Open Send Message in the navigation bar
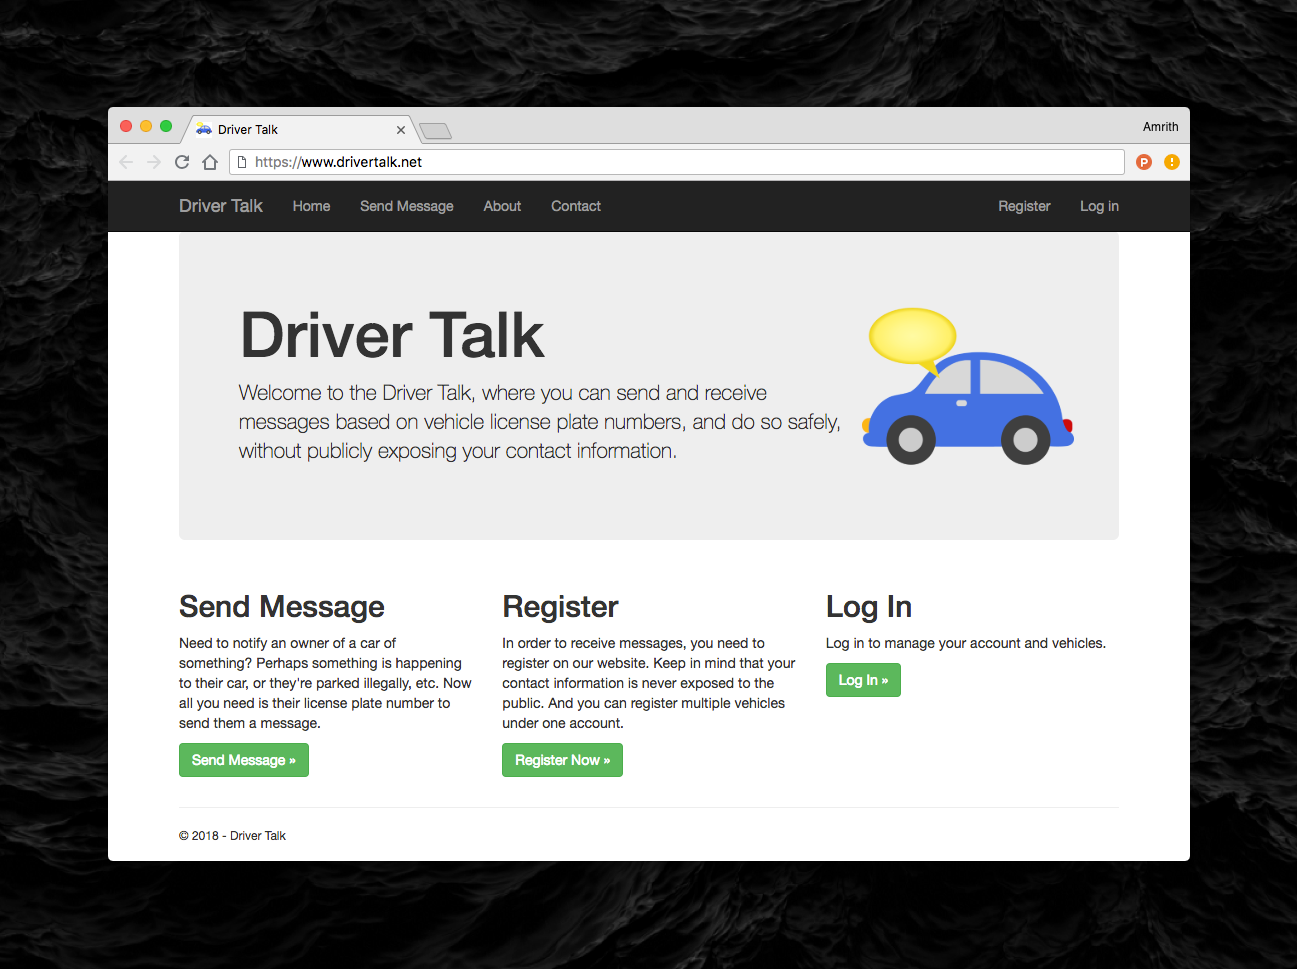The height and width of the screenshot is (969, 1297). tap(406, 206)
